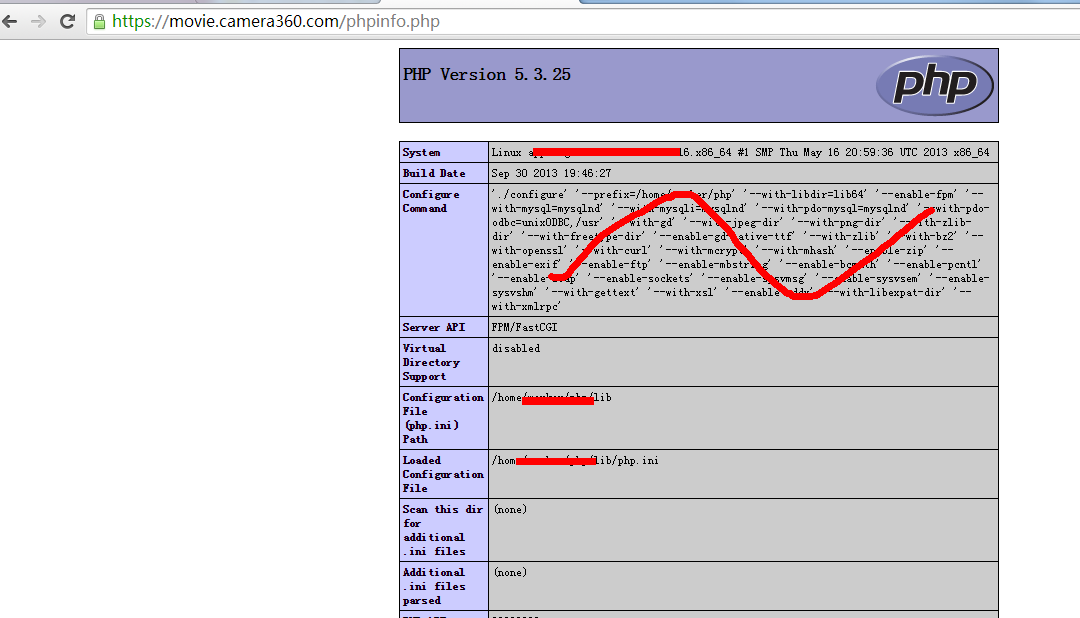Focus the address bar URL field

pos(583,21)
